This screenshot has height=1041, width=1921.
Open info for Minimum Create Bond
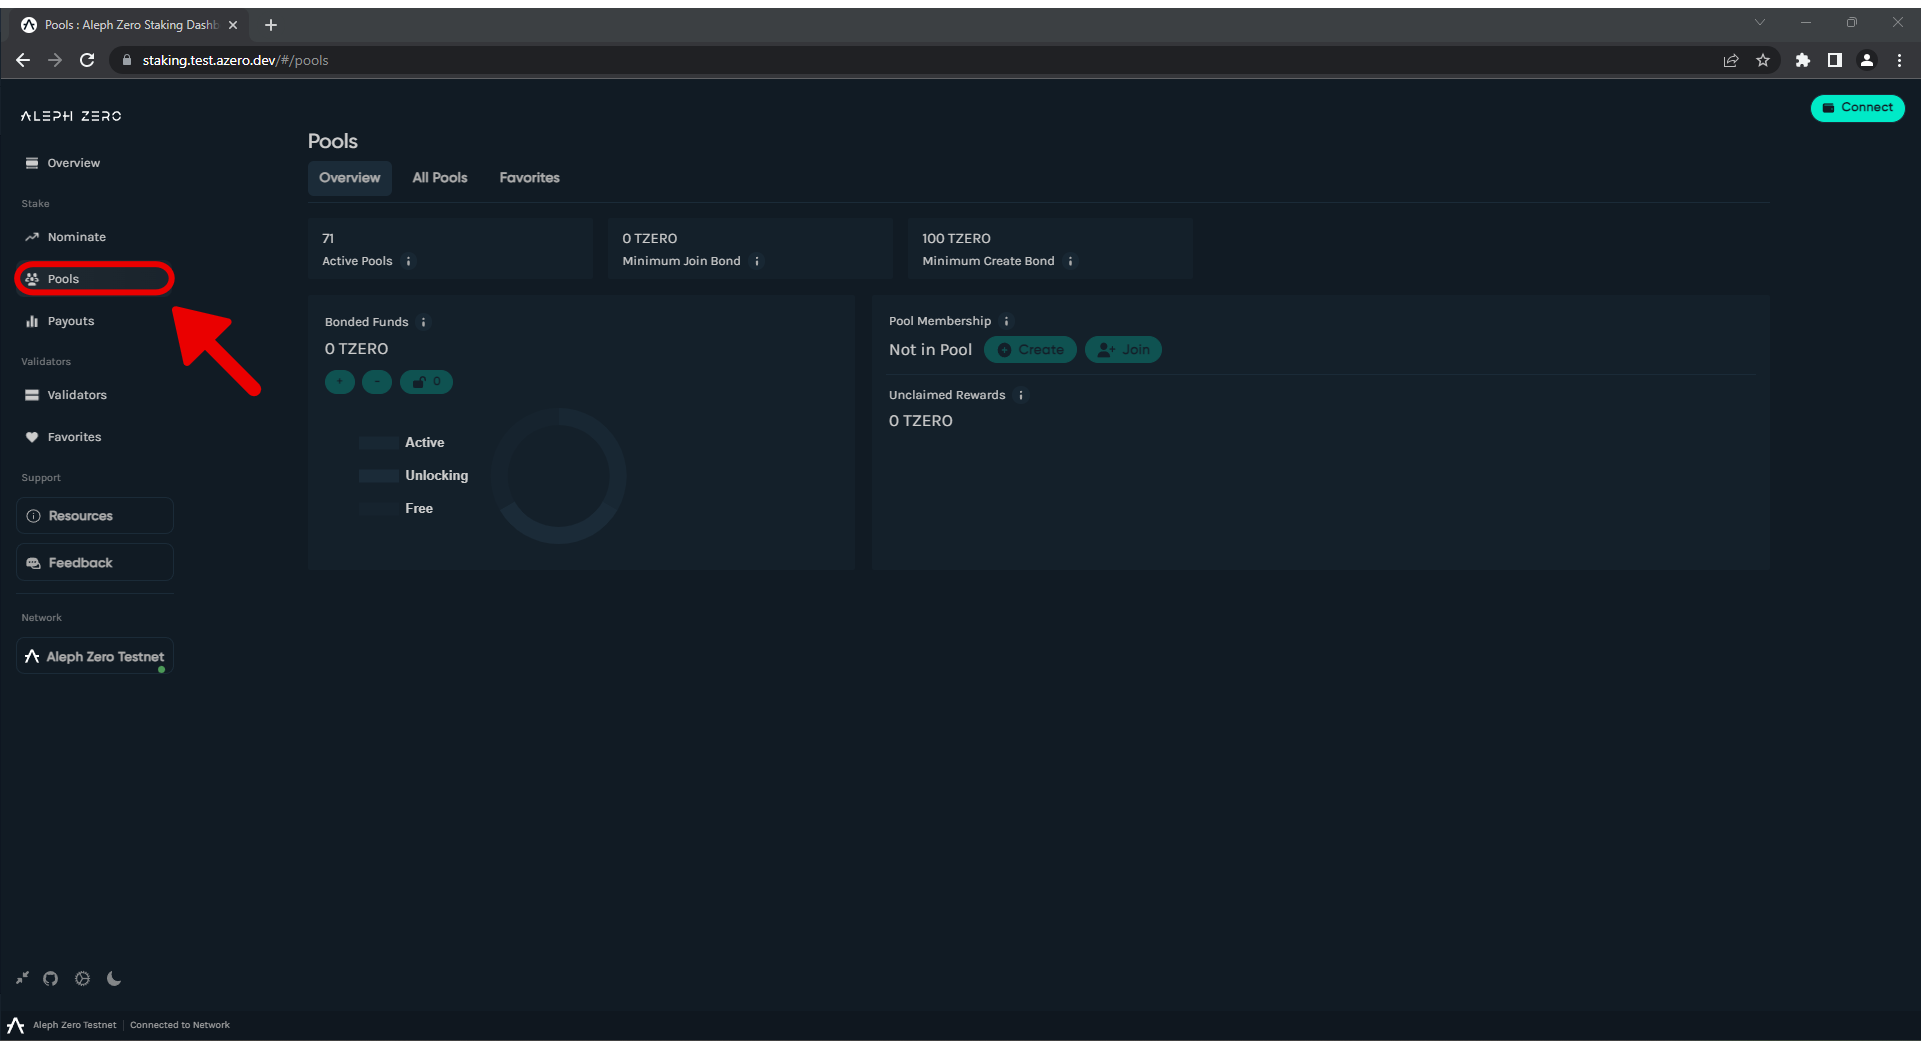(1070, 262)
